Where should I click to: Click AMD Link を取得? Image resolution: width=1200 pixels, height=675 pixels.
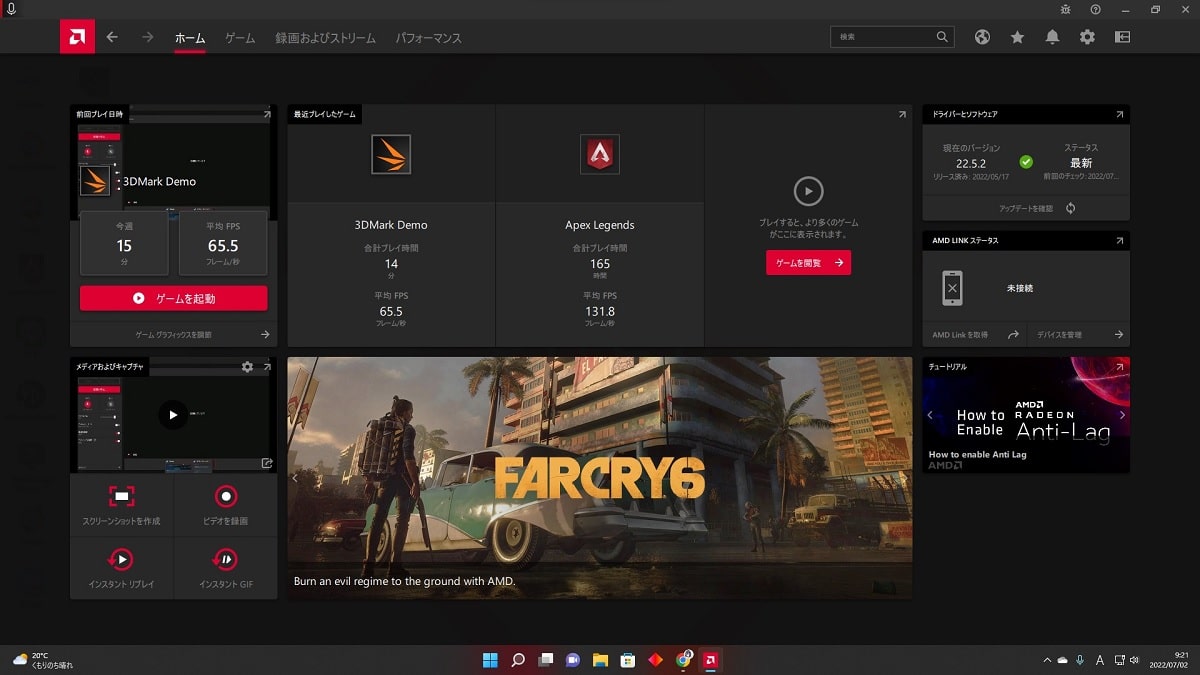[960, 335]
